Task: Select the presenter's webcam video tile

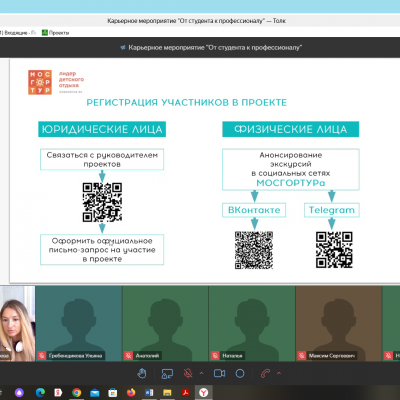Action: tap(17, 324)
